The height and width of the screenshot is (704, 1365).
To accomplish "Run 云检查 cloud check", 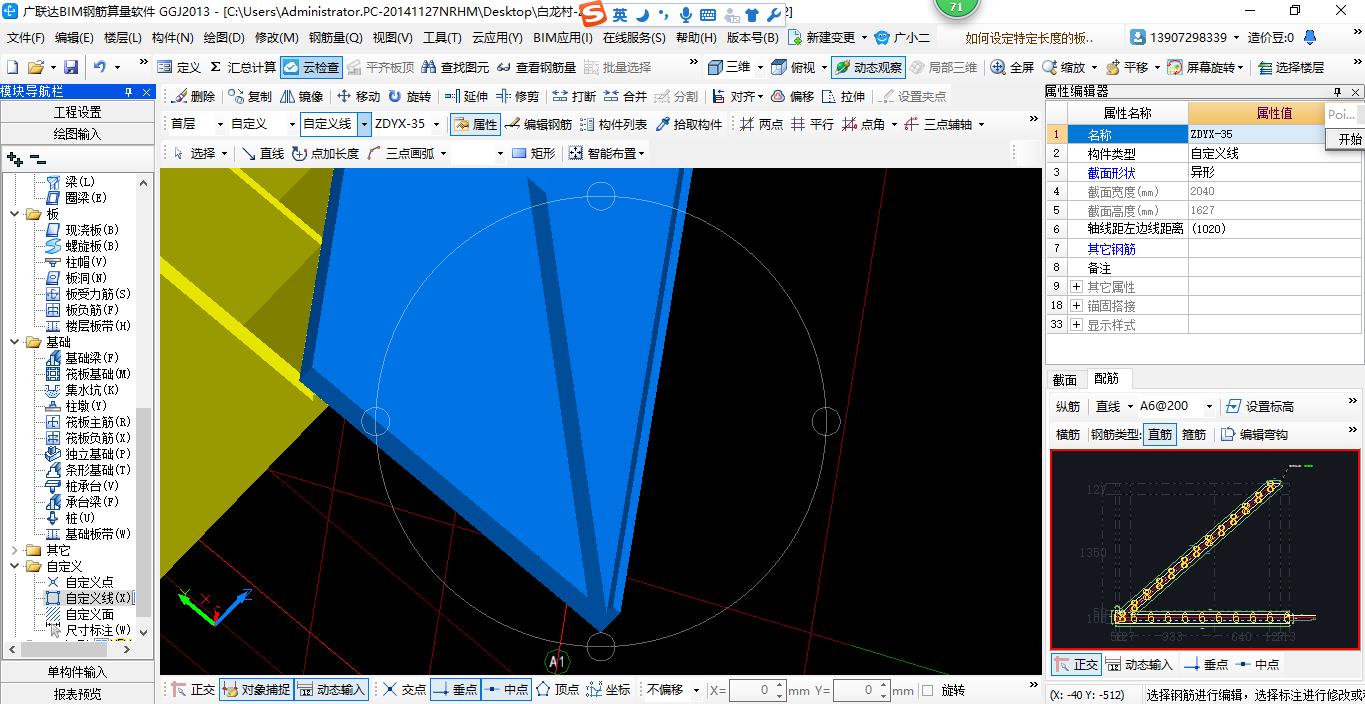I will tap(311, 68).
